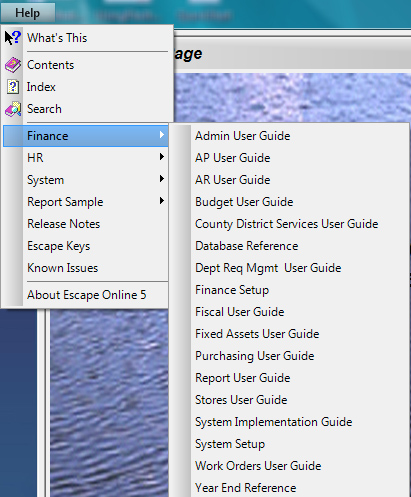The height and width of the screenshot is (497, 411).
Task: Open Dept Req Mgmt User Guide
Action: click(x=290, y=268)
